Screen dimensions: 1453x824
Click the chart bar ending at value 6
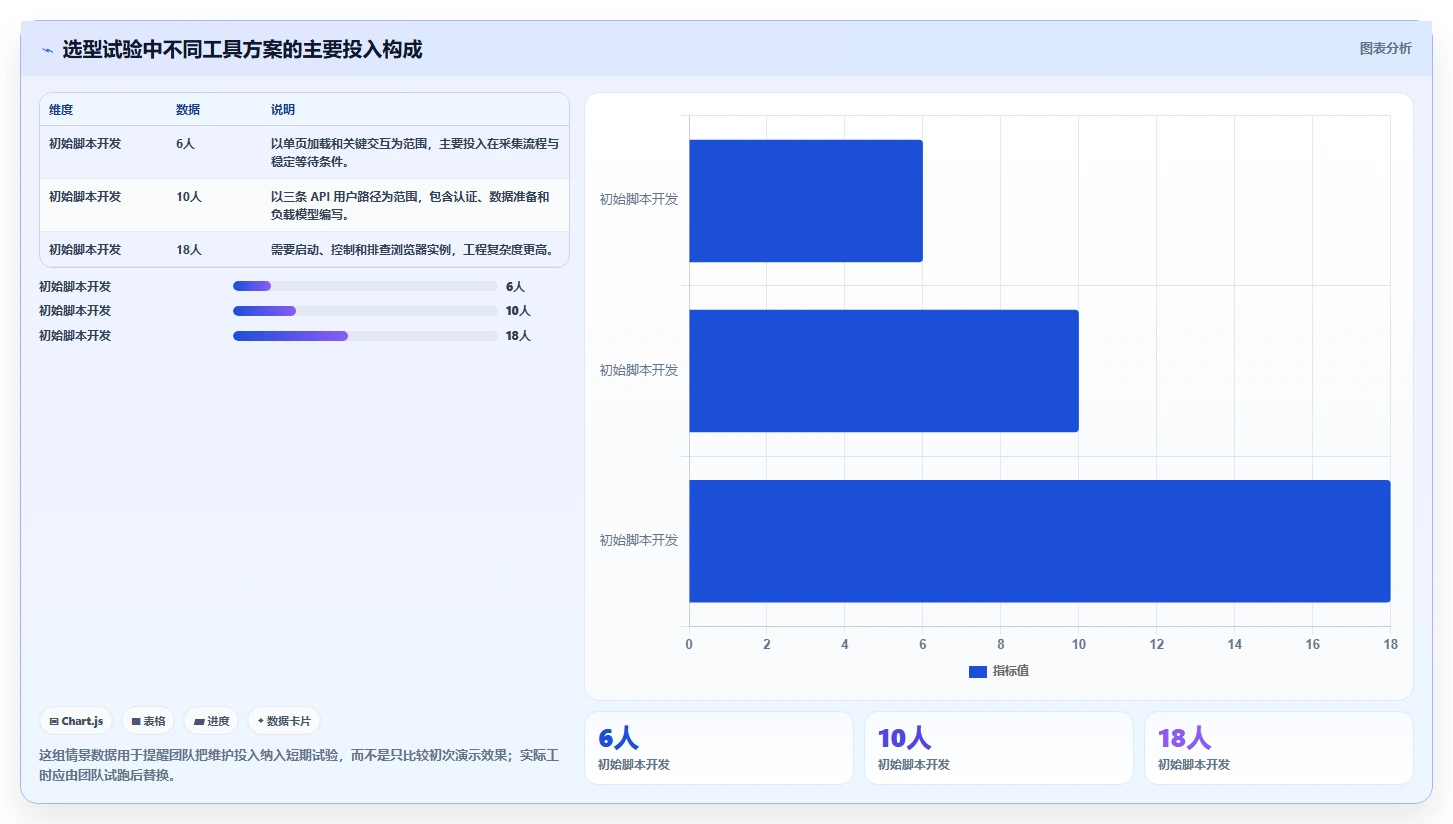[805, 201]
